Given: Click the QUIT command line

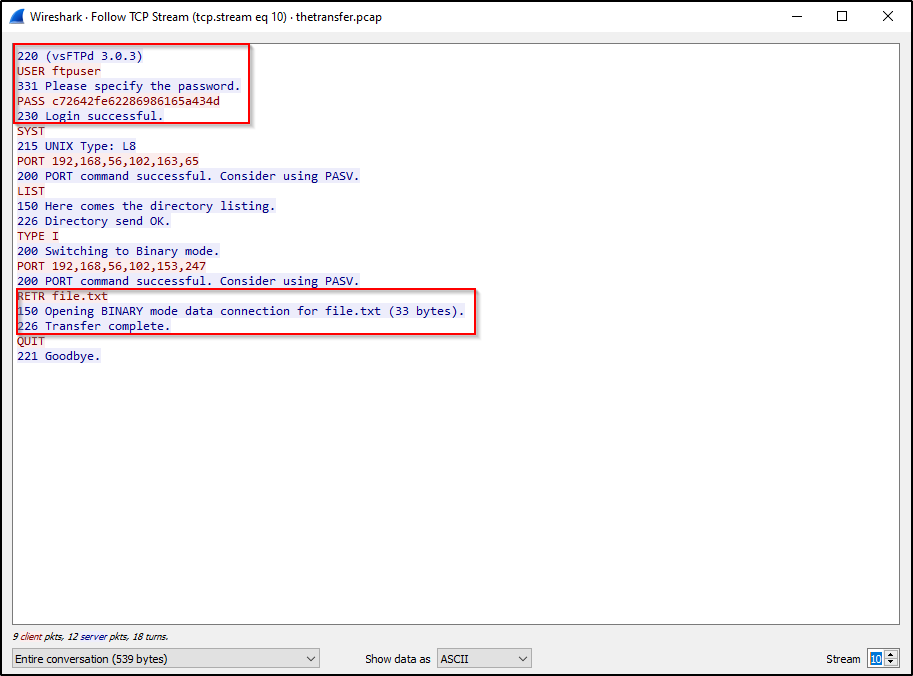Looking at the screenshot, I should tap(31, 341).
